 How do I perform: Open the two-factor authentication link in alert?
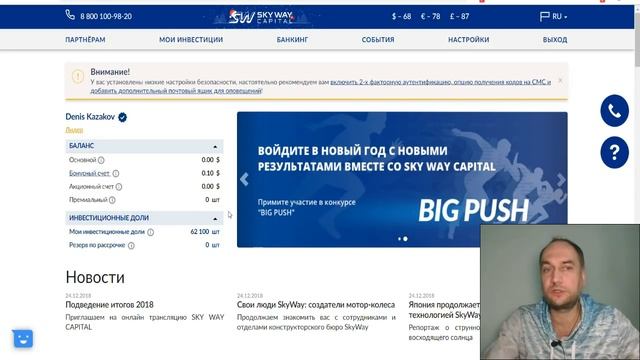point(440,82)
